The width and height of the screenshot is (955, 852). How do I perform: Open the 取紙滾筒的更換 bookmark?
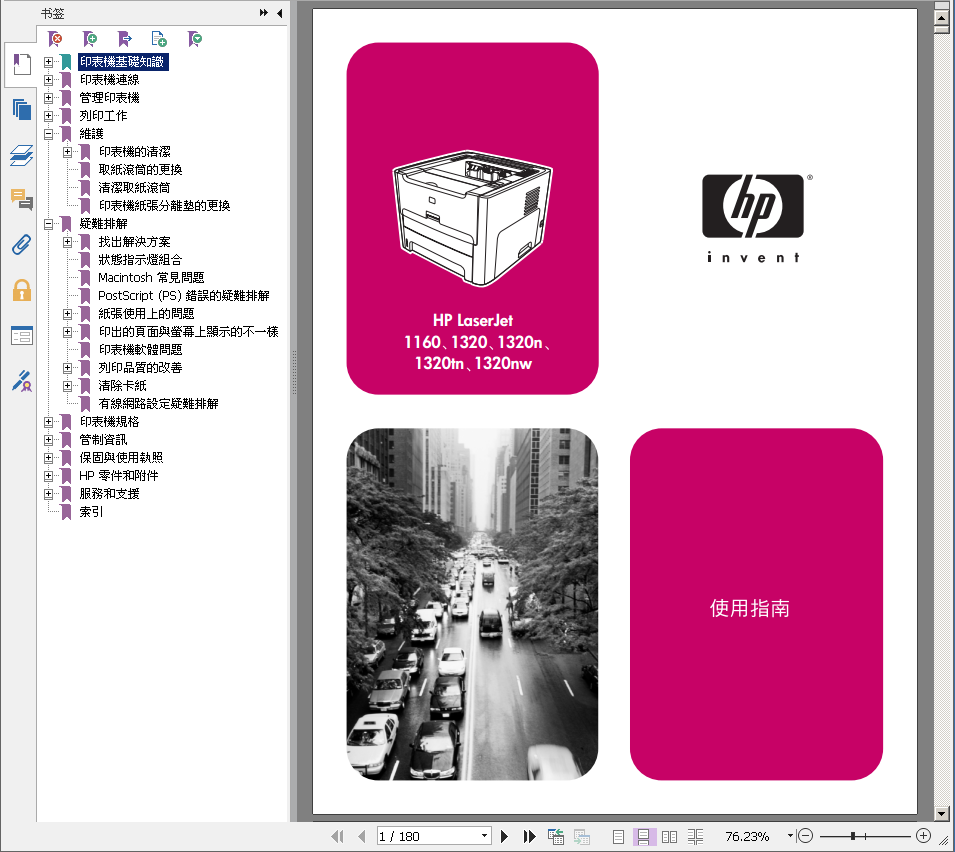click(140, 169)
